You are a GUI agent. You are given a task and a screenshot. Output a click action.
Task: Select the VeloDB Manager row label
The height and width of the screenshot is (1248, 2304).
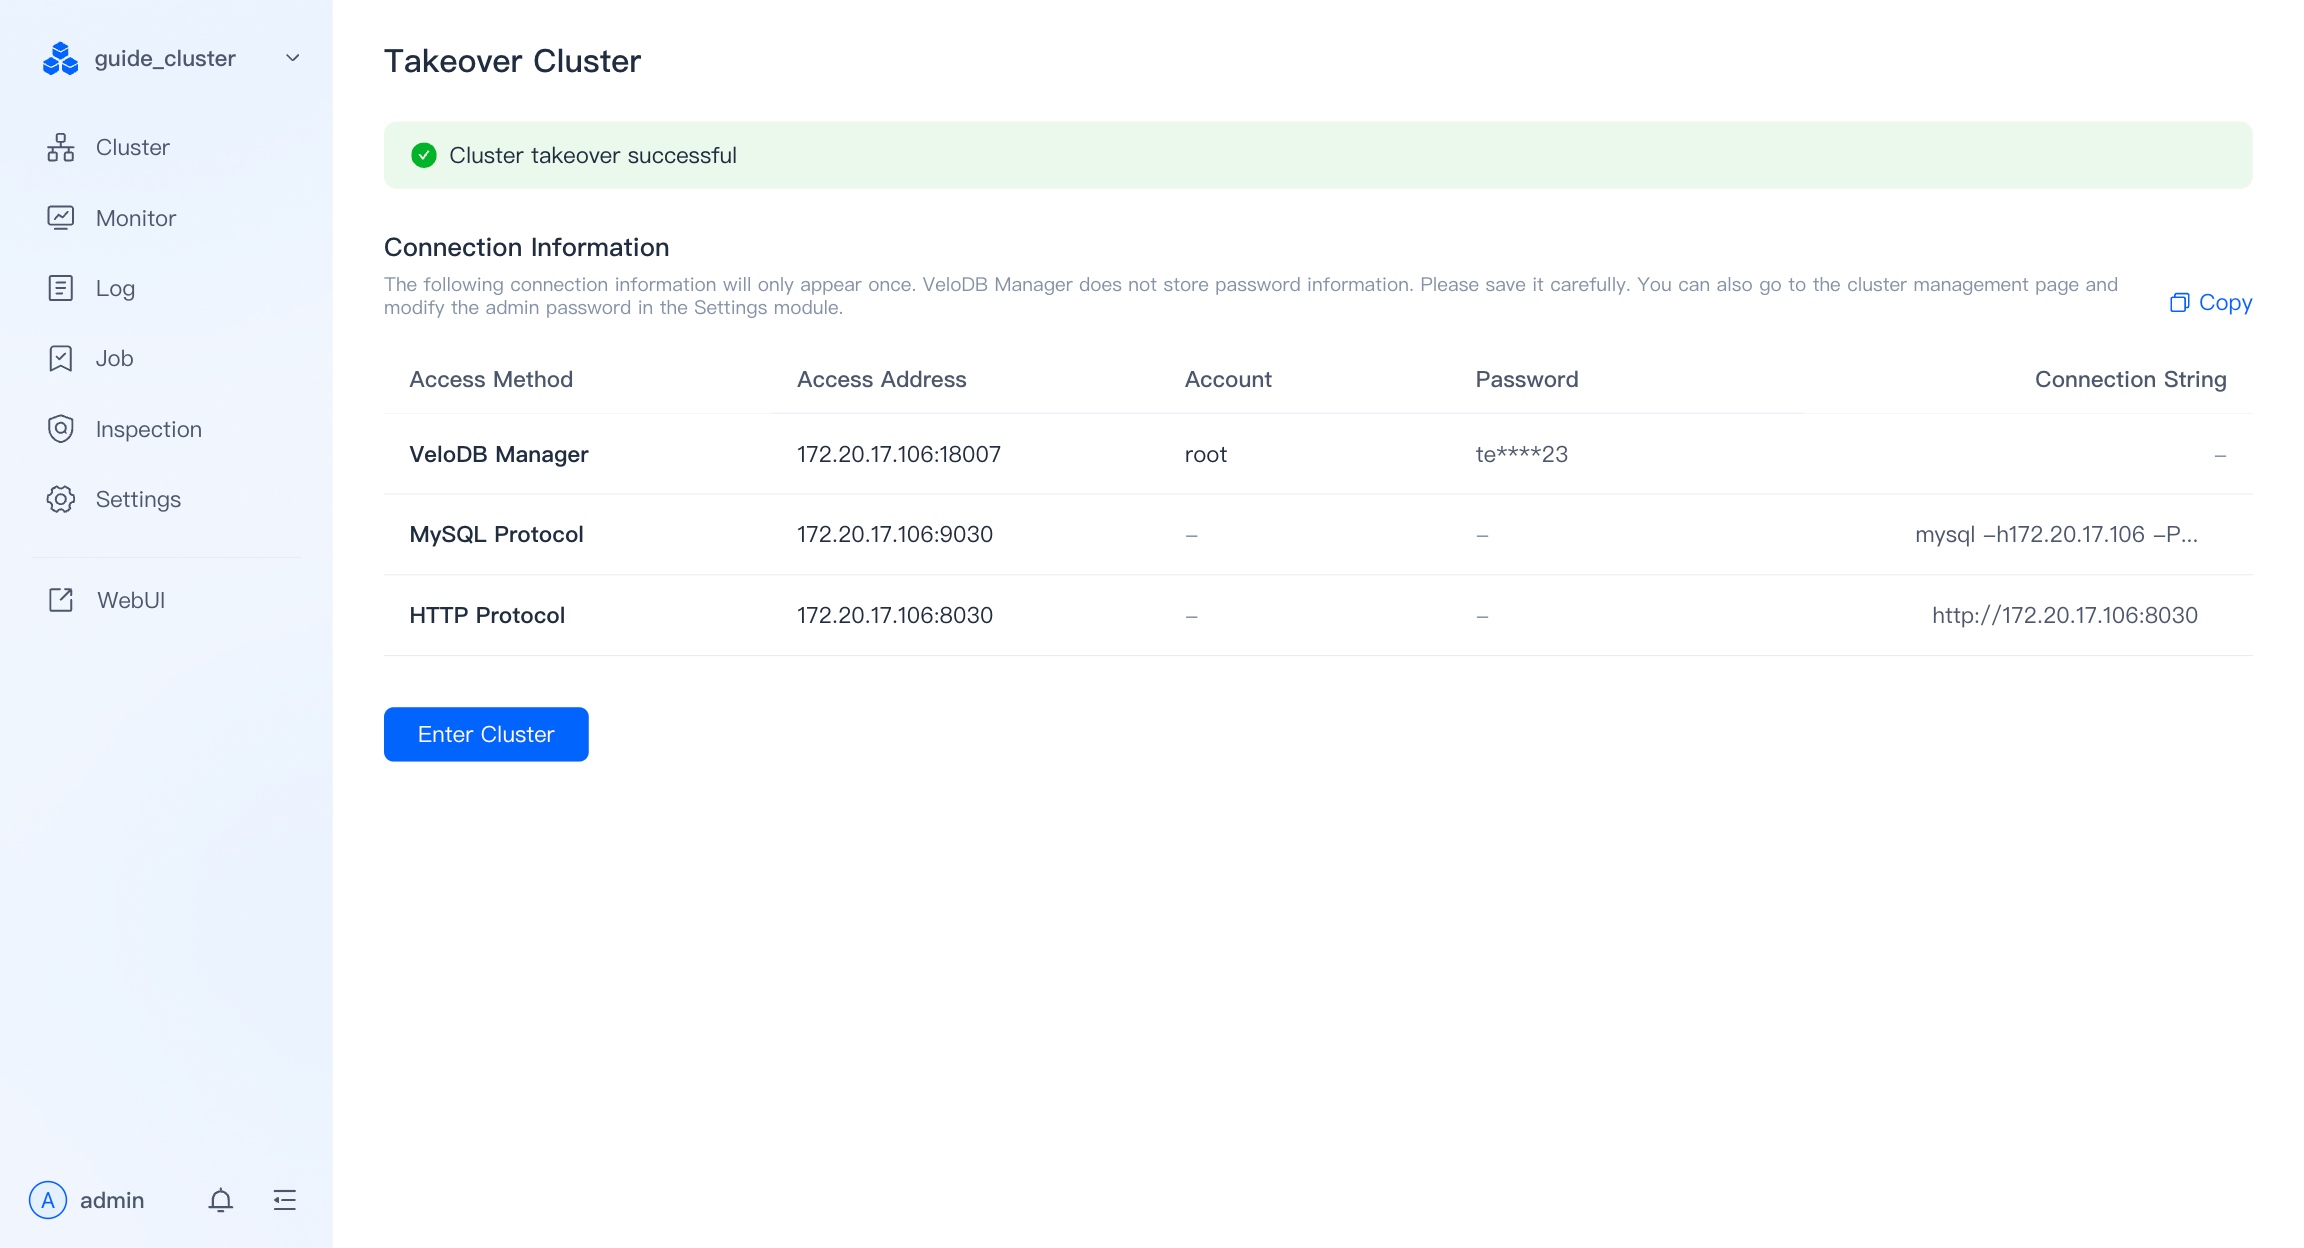click(x=499, y=454)
